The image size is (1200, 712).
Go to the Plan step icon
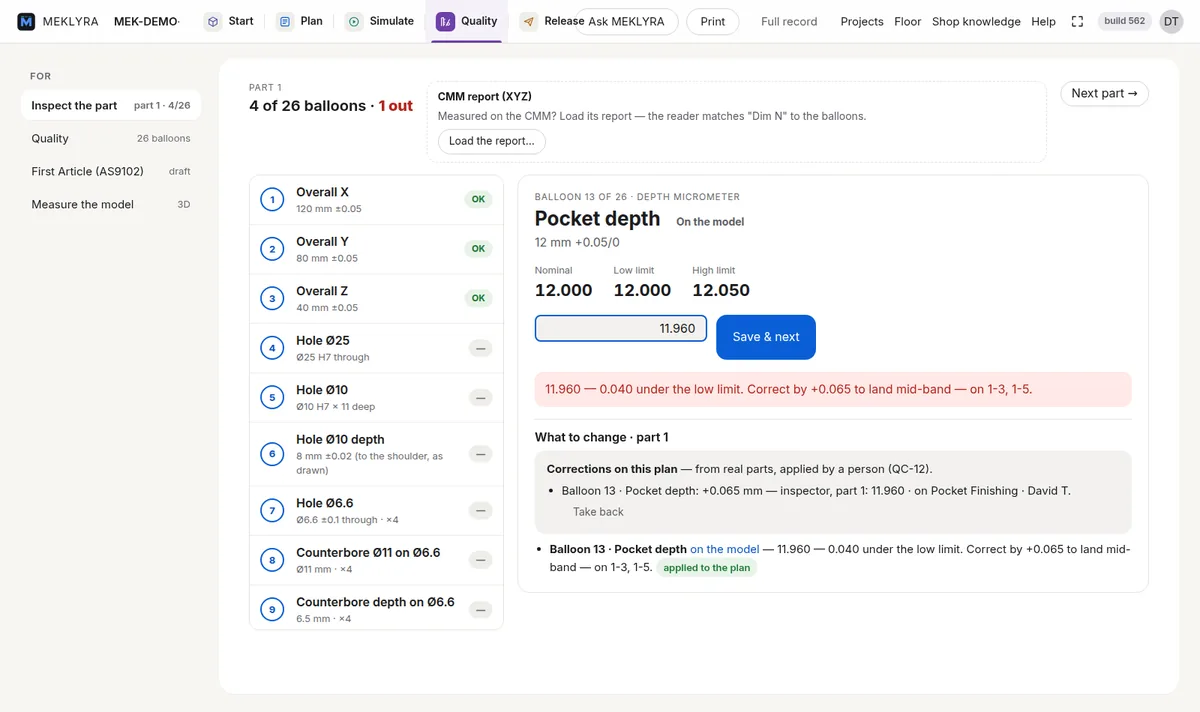[x=285, y=21]
